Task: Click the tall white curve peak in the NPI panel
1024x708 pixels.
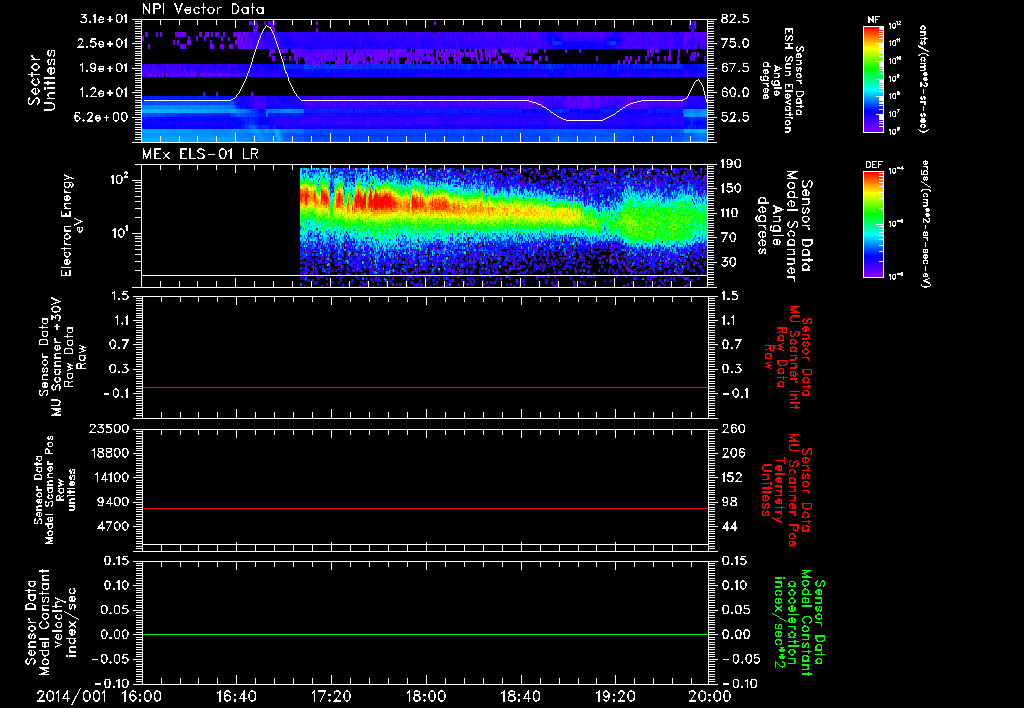Action: tap(266, 27)
